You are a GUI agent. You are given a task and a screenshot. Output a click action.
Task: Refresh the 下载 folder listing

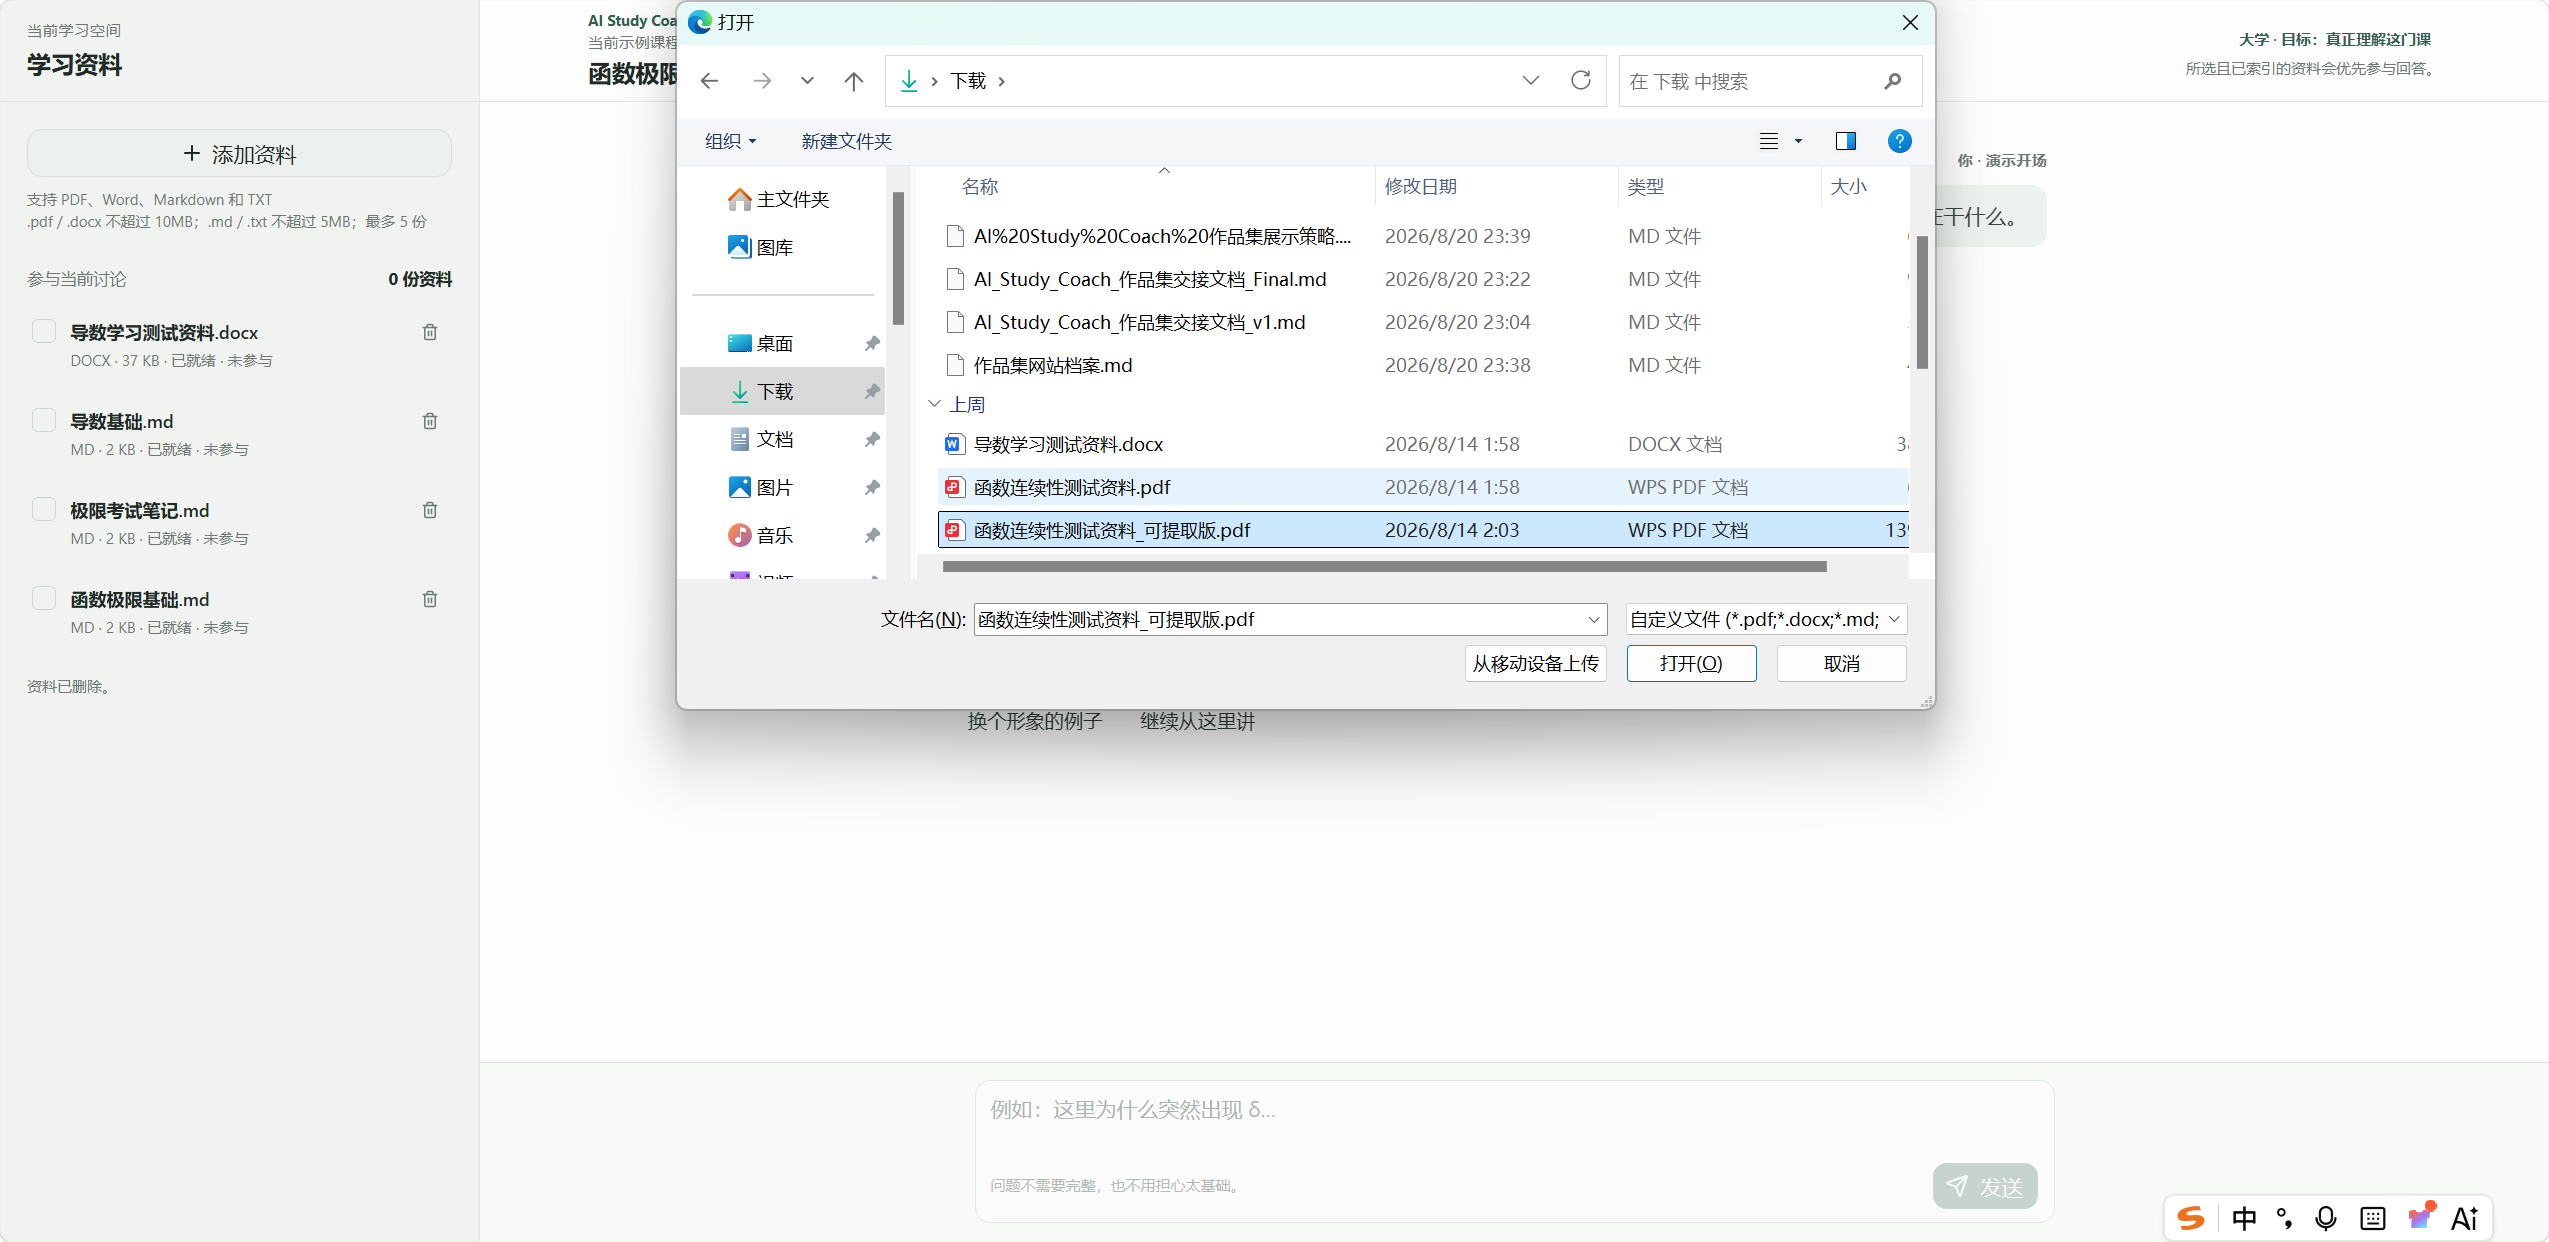click(x=1580, y=80)
